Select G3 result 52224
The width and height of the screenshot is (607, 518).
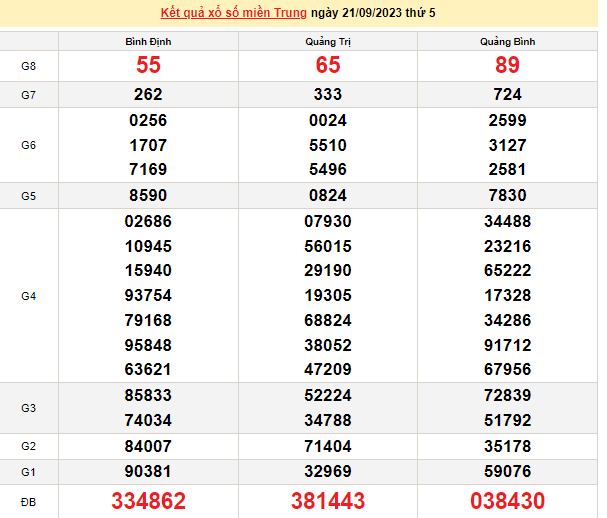point(327,395)
